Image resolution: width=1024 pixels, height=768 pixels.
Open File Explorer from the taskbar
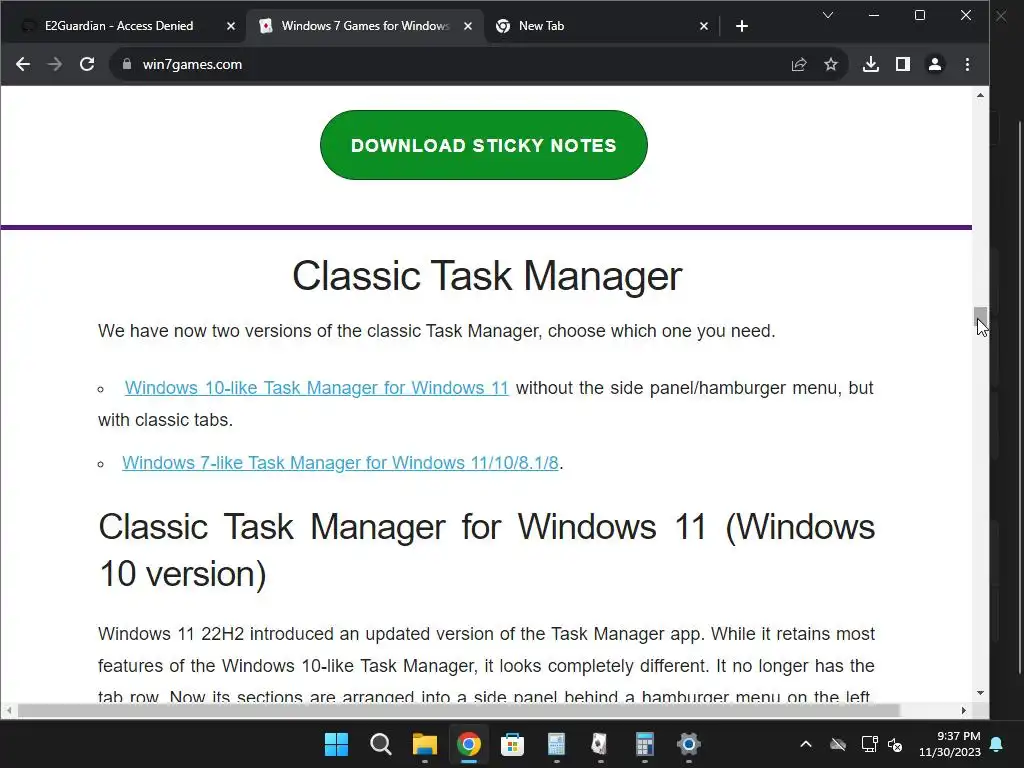click(424, 744)
